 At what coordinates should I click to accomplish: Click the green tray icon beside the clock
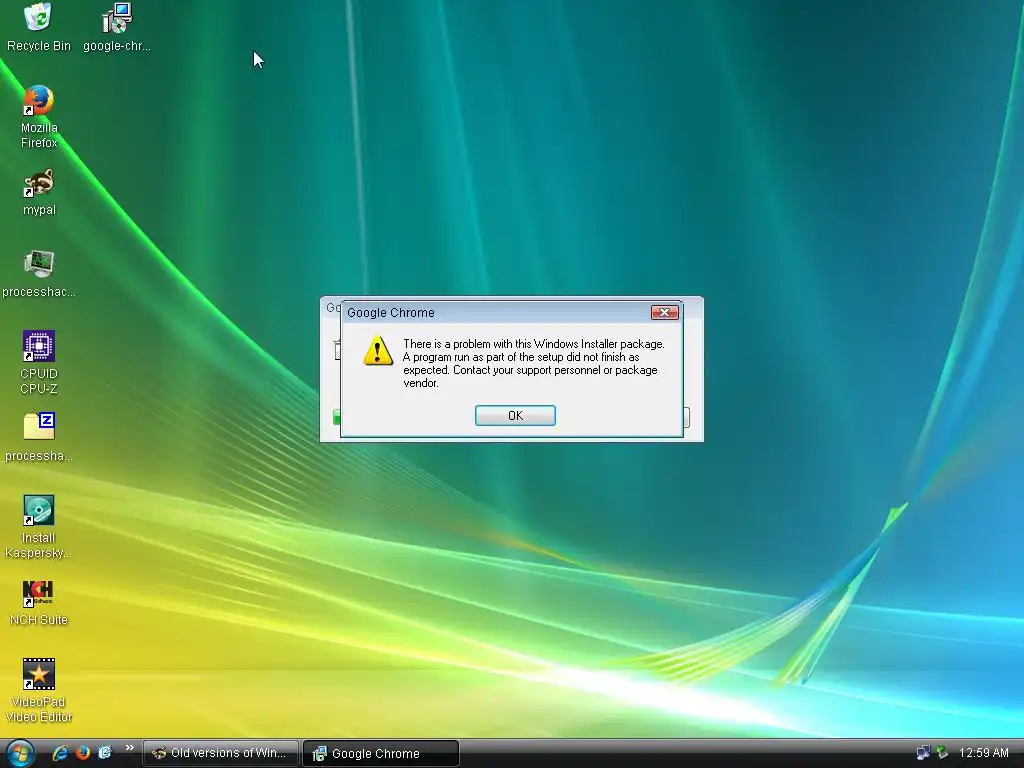pos(942,753)
